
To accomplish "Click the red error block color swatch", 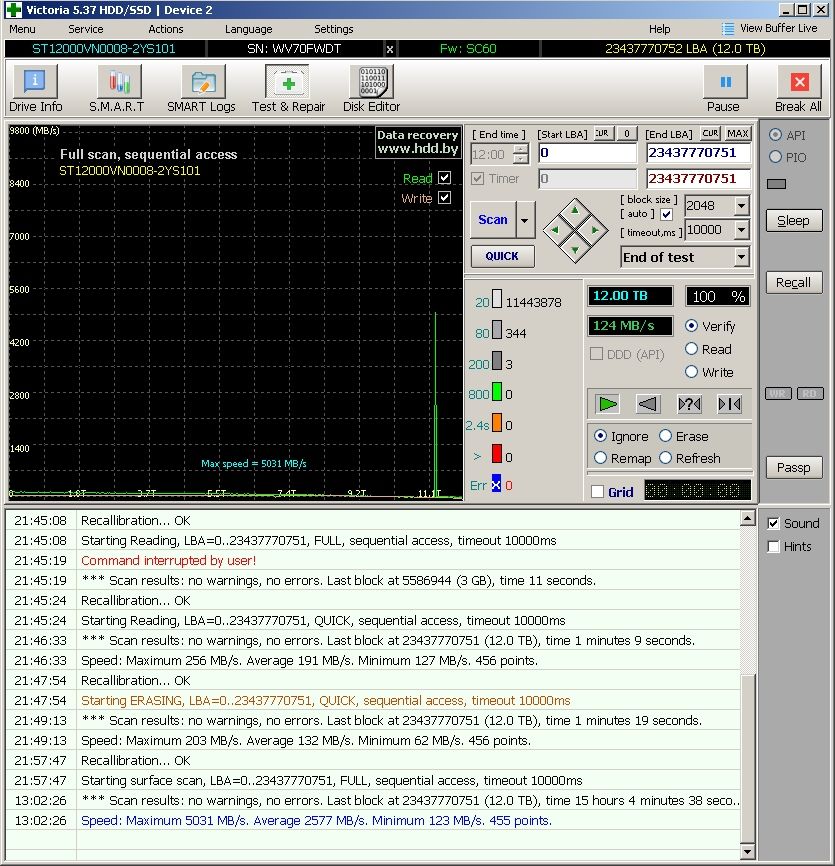I will (496, 454).
